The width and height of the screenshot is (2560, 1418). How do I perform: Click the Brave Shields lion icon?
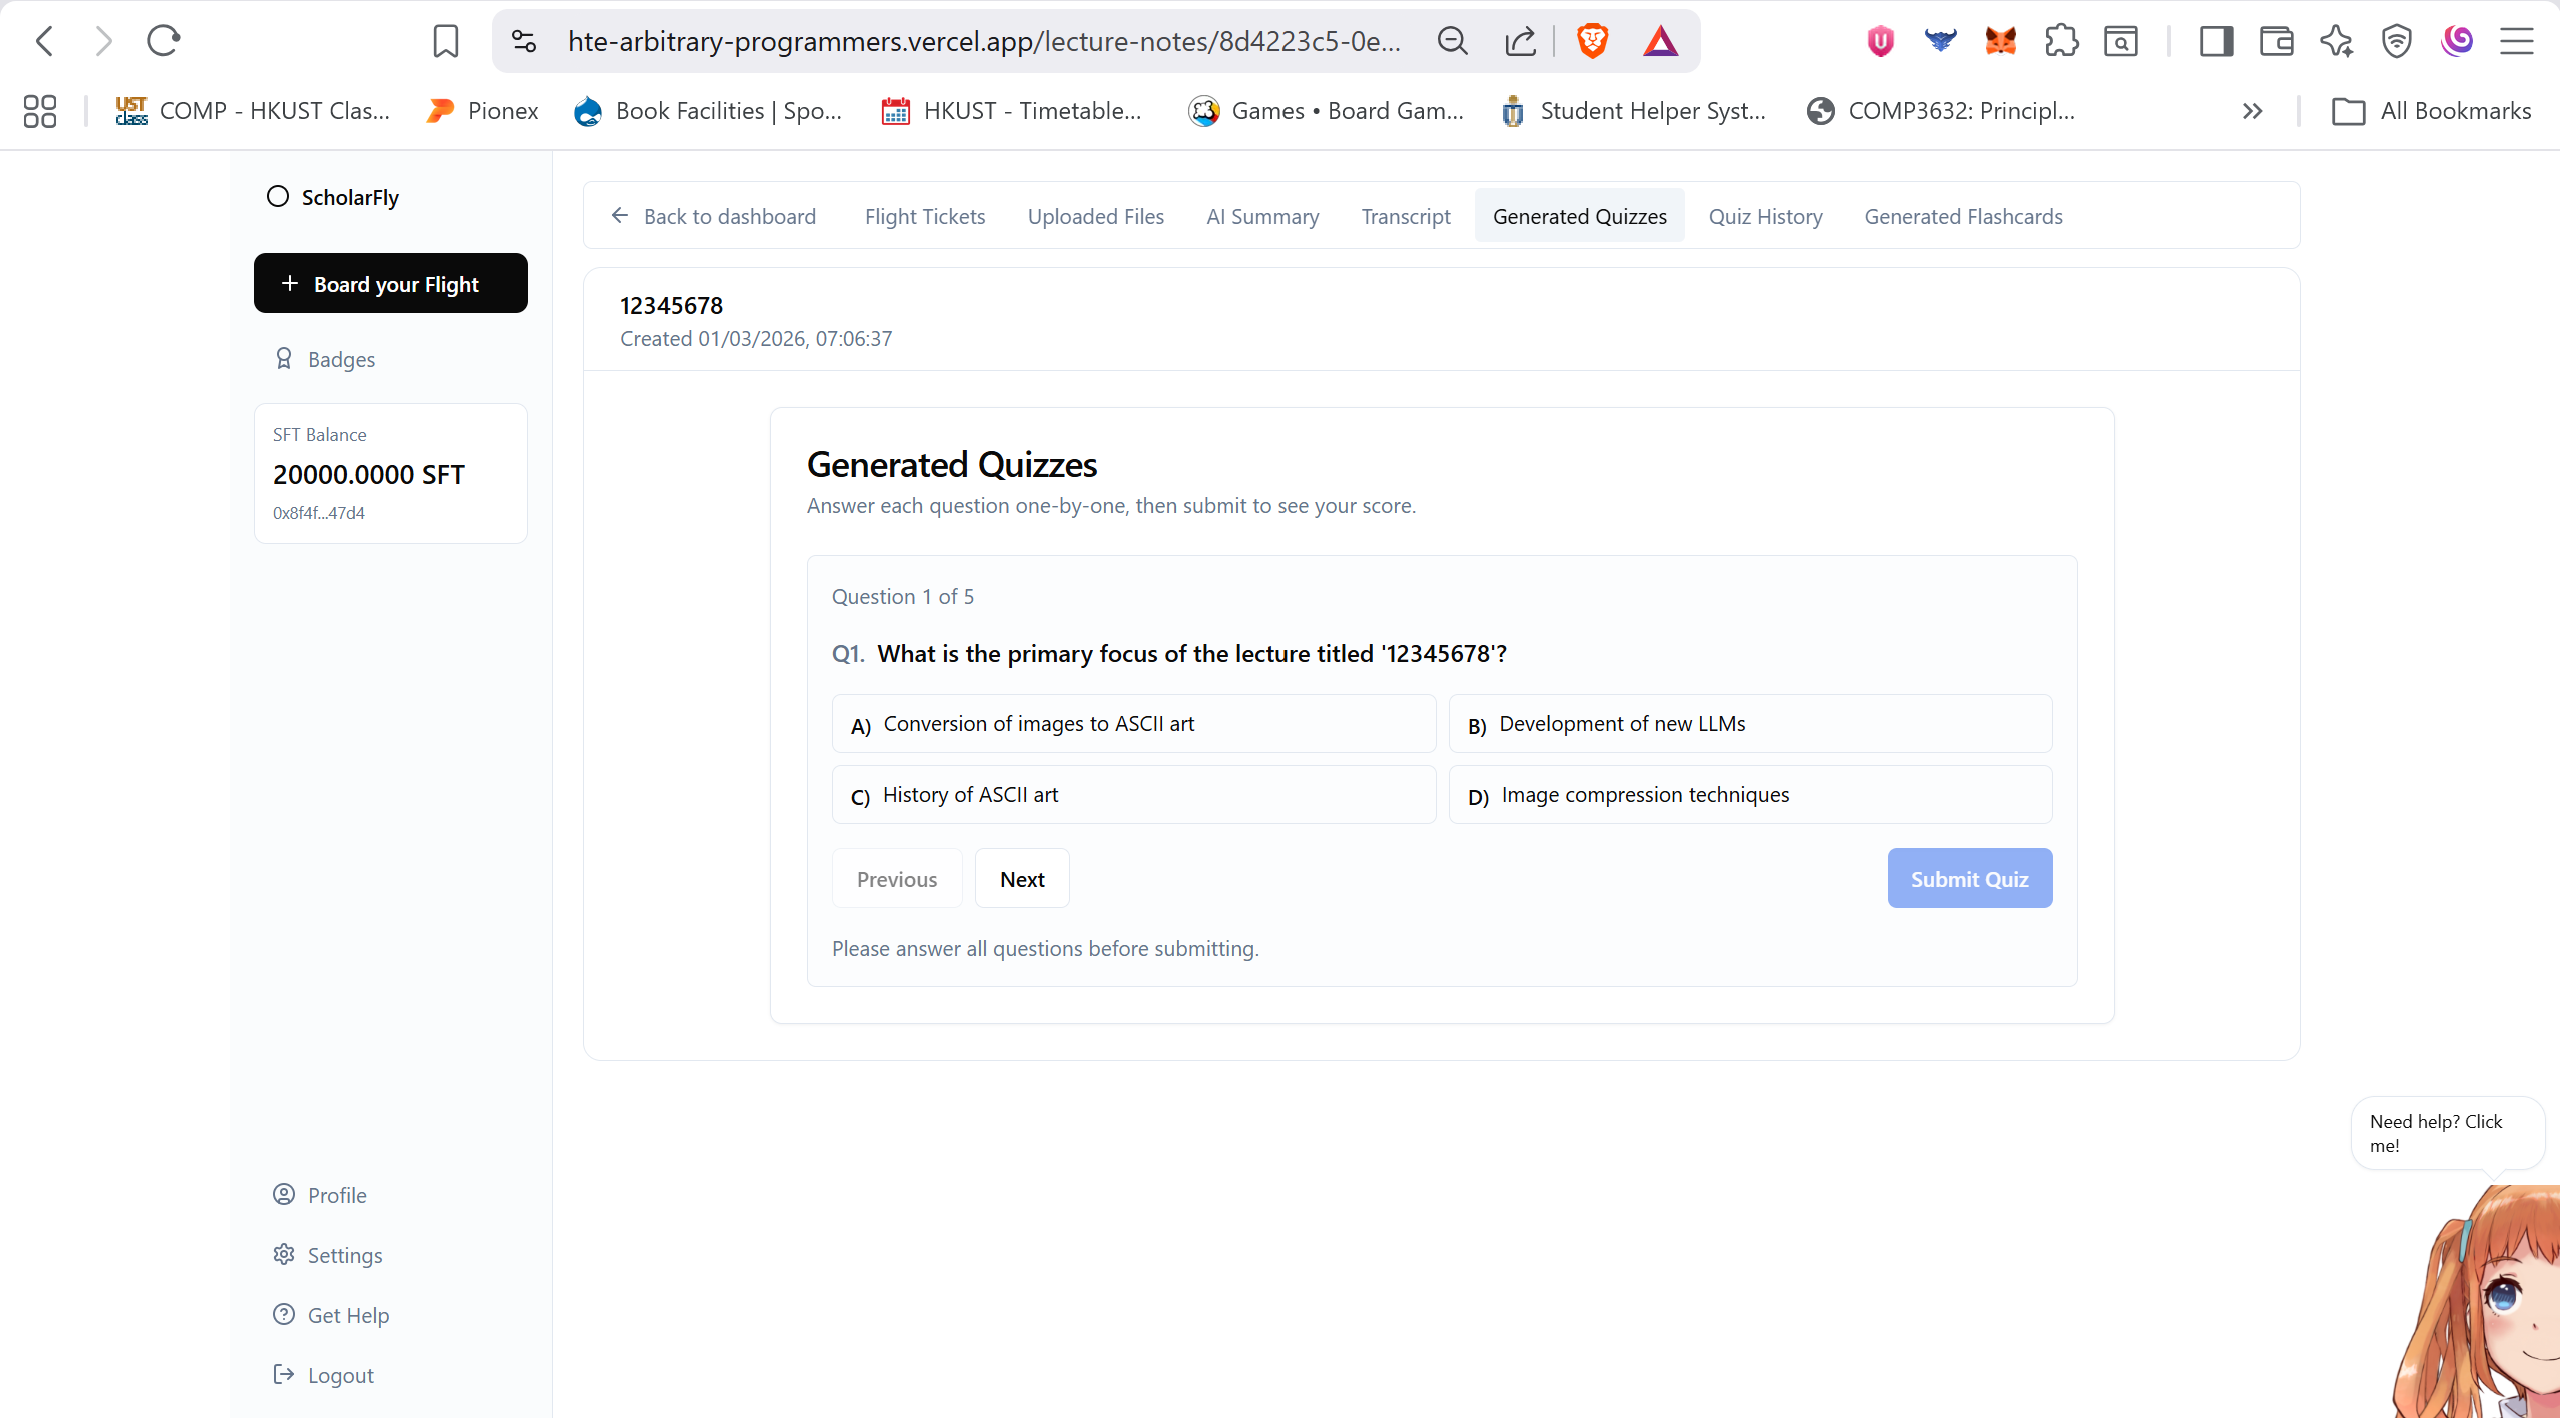tap(1592, 41)
